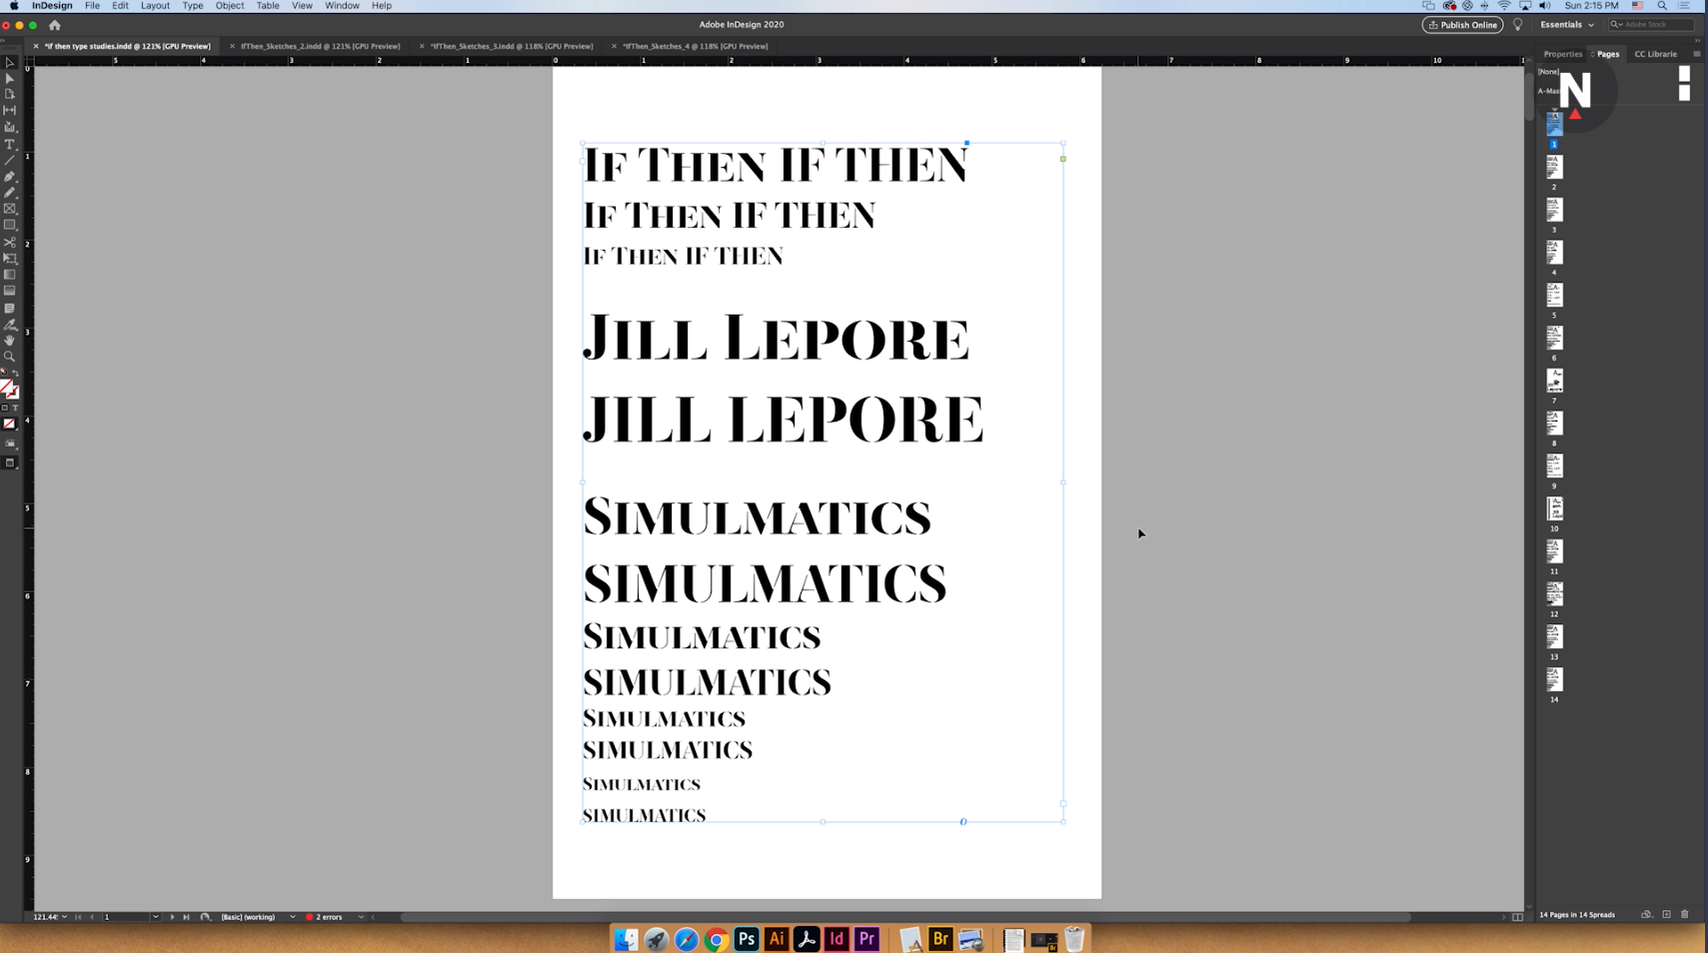Click the 2 errors preflight indicator

point(324,917)
